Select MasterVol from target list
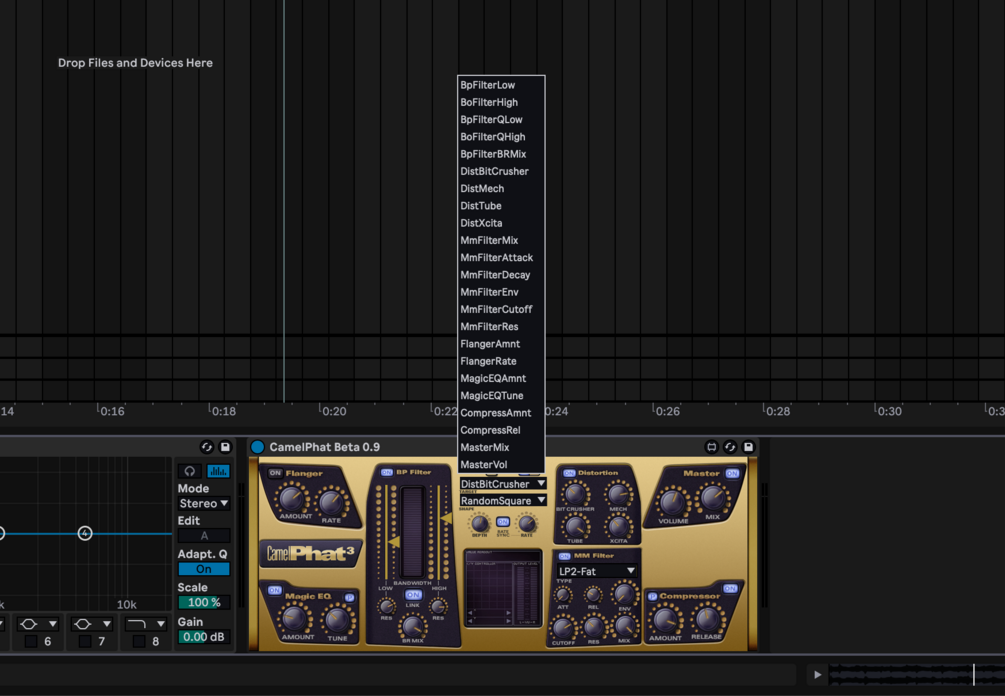 click(x=501, y=465)
